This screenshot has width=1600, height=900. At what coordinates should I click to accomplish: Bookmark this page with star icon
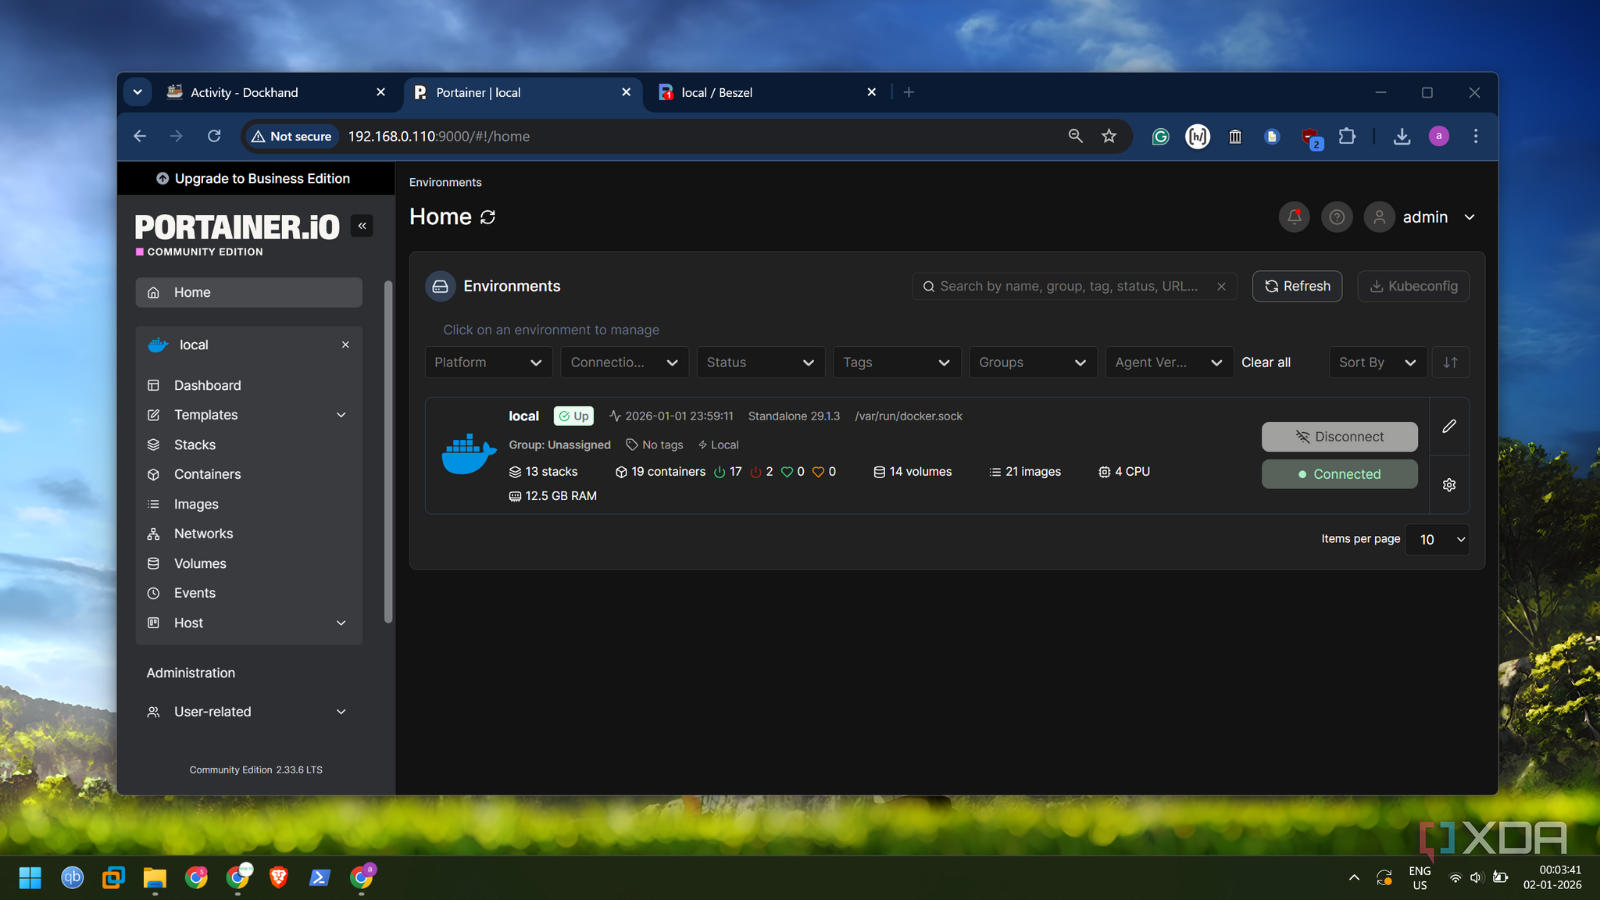(x=1109, y=136)
